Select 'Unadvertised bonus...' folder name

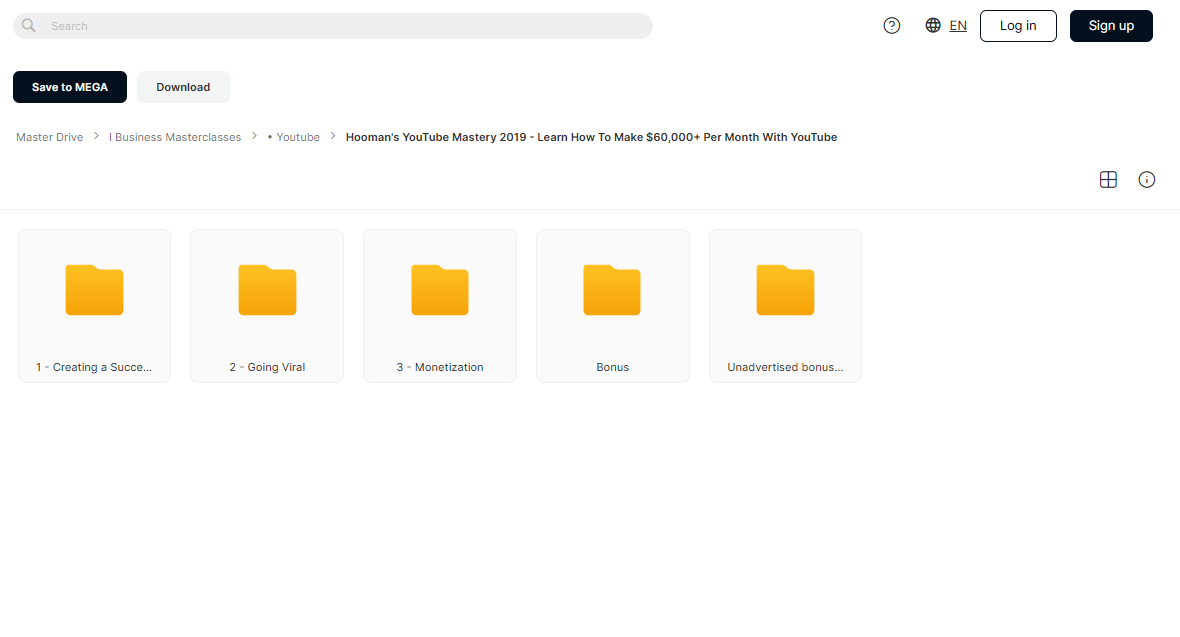(785, 367)
